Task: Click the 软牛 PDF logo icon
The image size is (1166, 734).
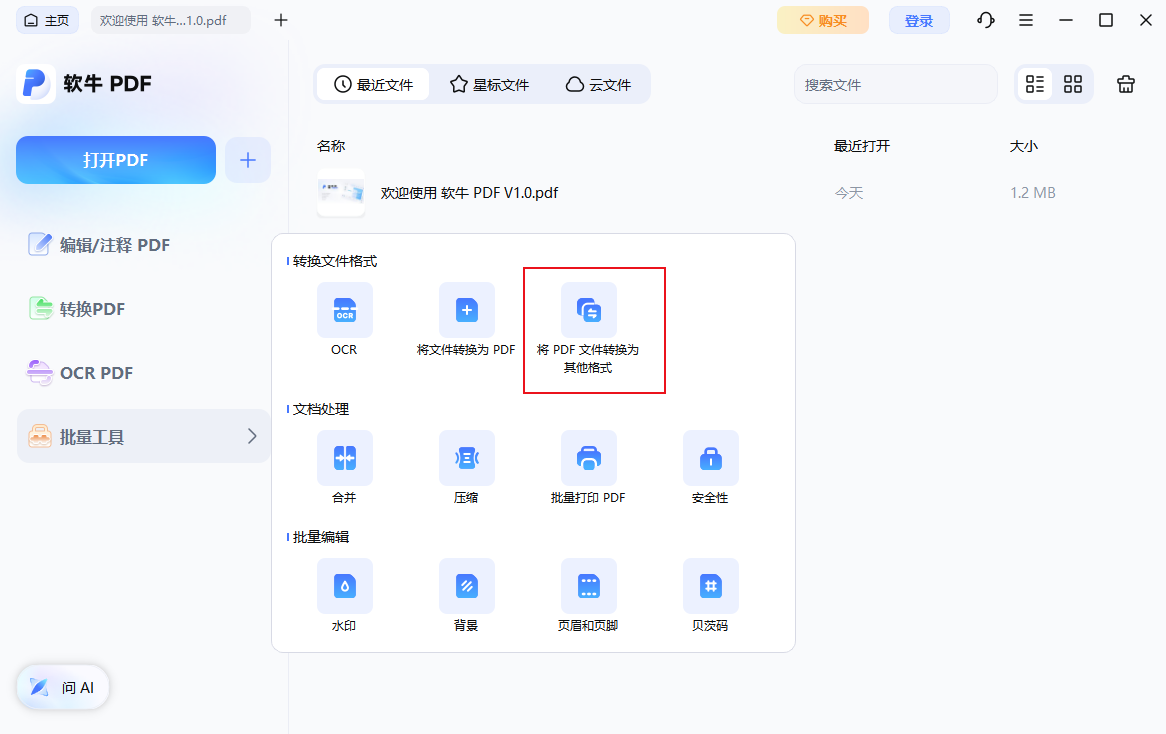Action: pyautogui.click(x=35, y=83)
